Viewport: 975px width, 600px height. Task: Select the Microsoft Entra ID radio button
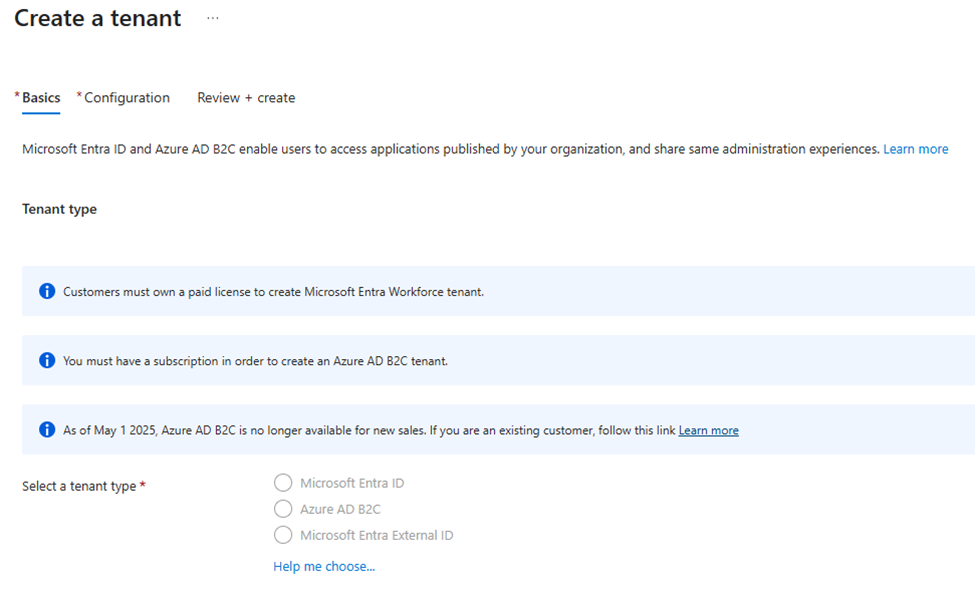click(x=283, y=482)
